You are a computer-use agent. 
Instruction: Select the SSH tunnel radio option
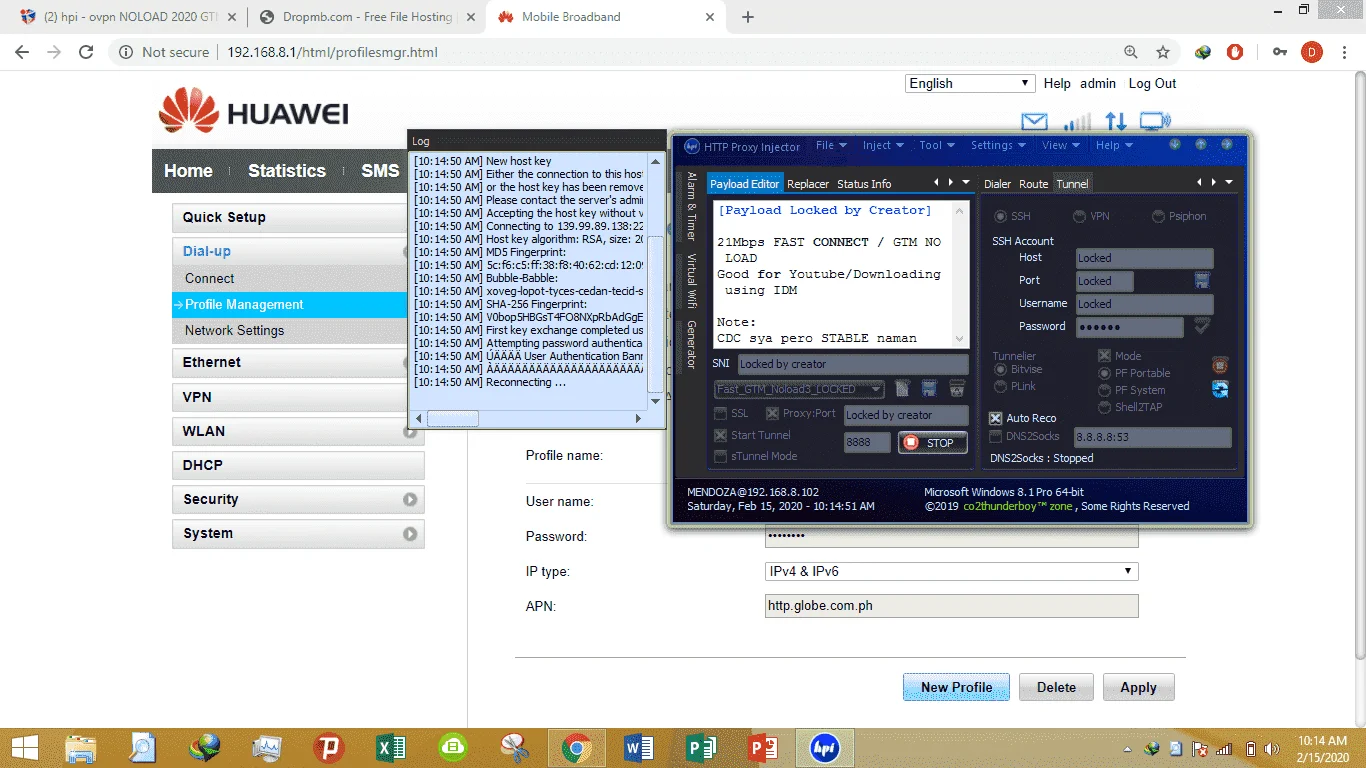pos(1012,216)
